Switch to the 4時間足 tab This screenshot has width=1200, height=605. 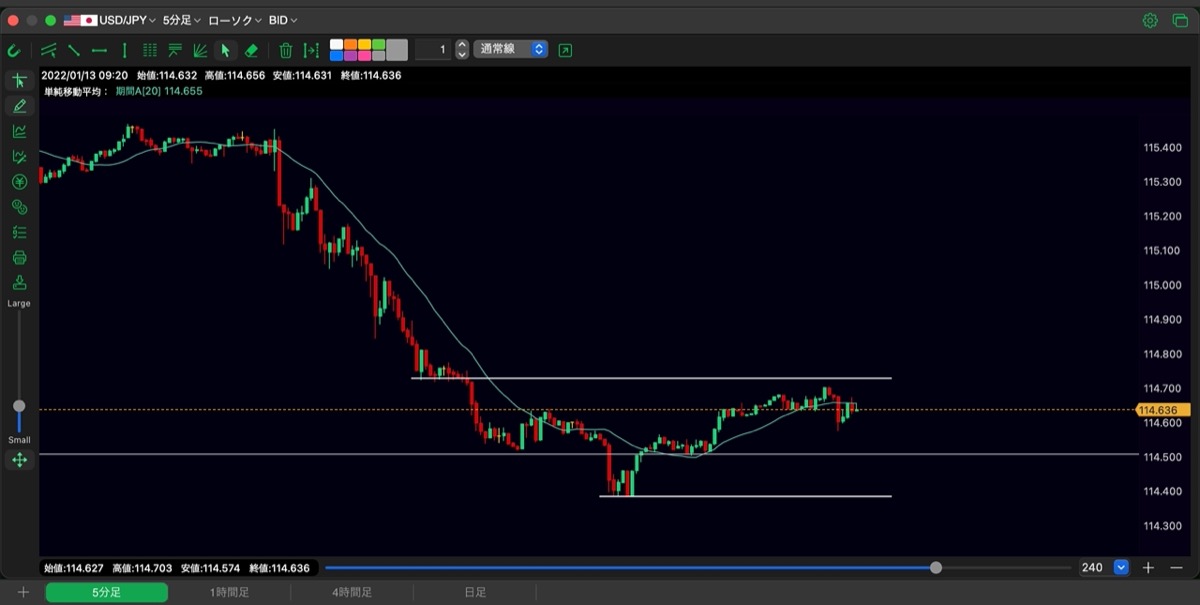pos(352,592)
